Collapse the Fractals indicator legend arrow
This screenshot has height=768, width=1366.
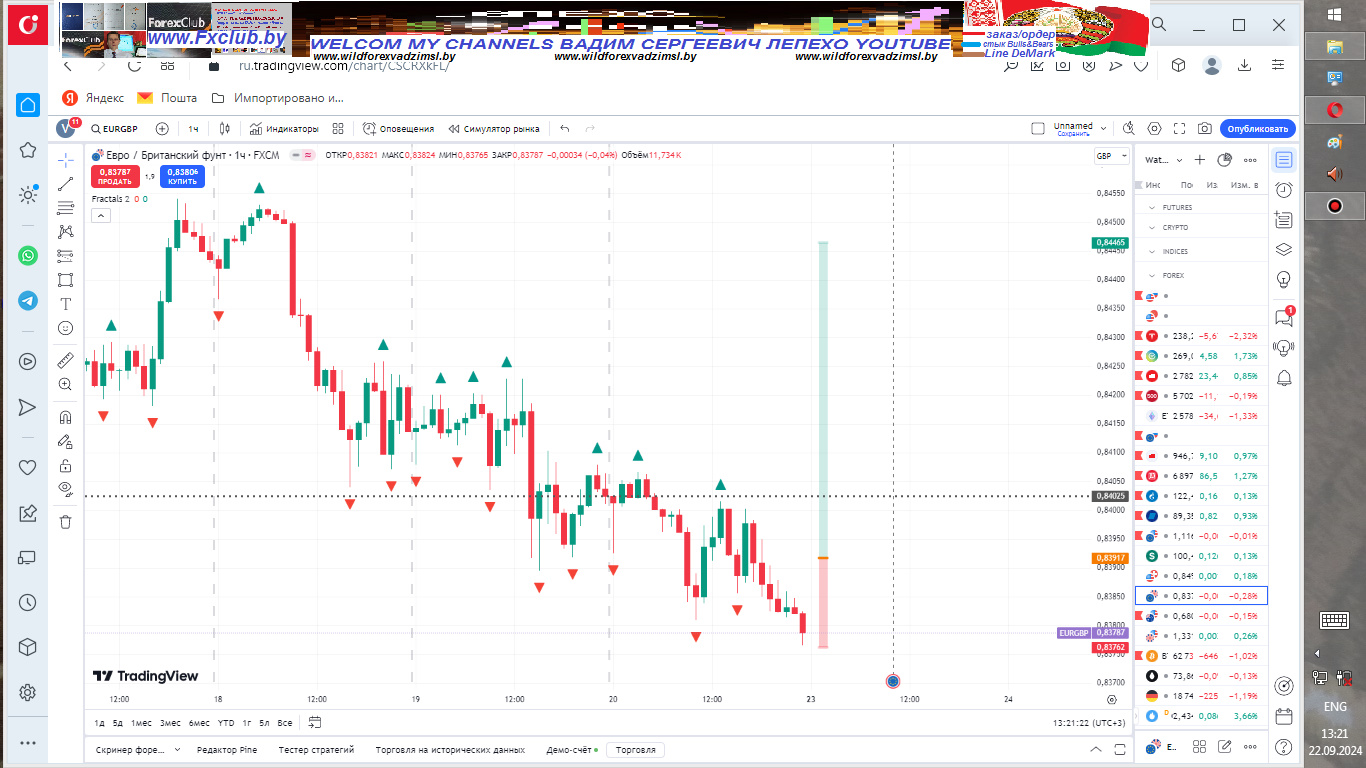[101, 215]
